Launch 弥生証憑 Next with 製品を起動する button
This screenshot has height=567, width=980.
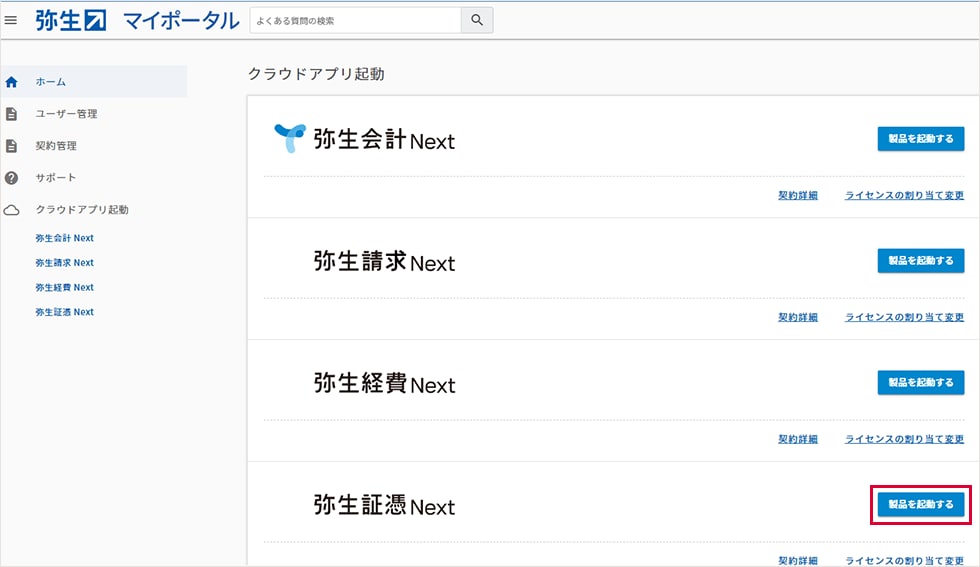pos(920,504)
